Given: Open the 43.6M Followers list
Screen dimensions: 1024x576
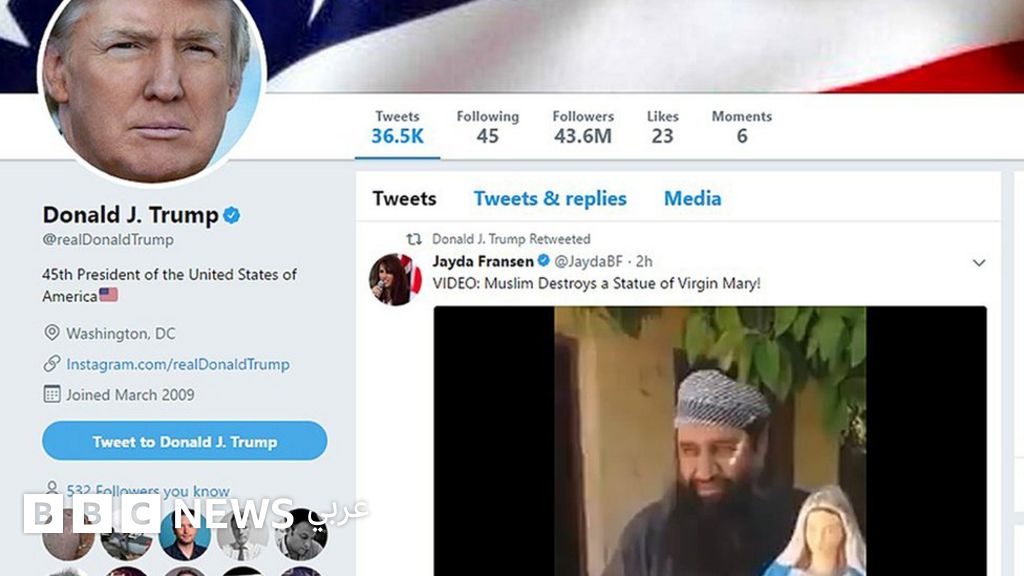Looking at the screenshot, I should [582, 127].
